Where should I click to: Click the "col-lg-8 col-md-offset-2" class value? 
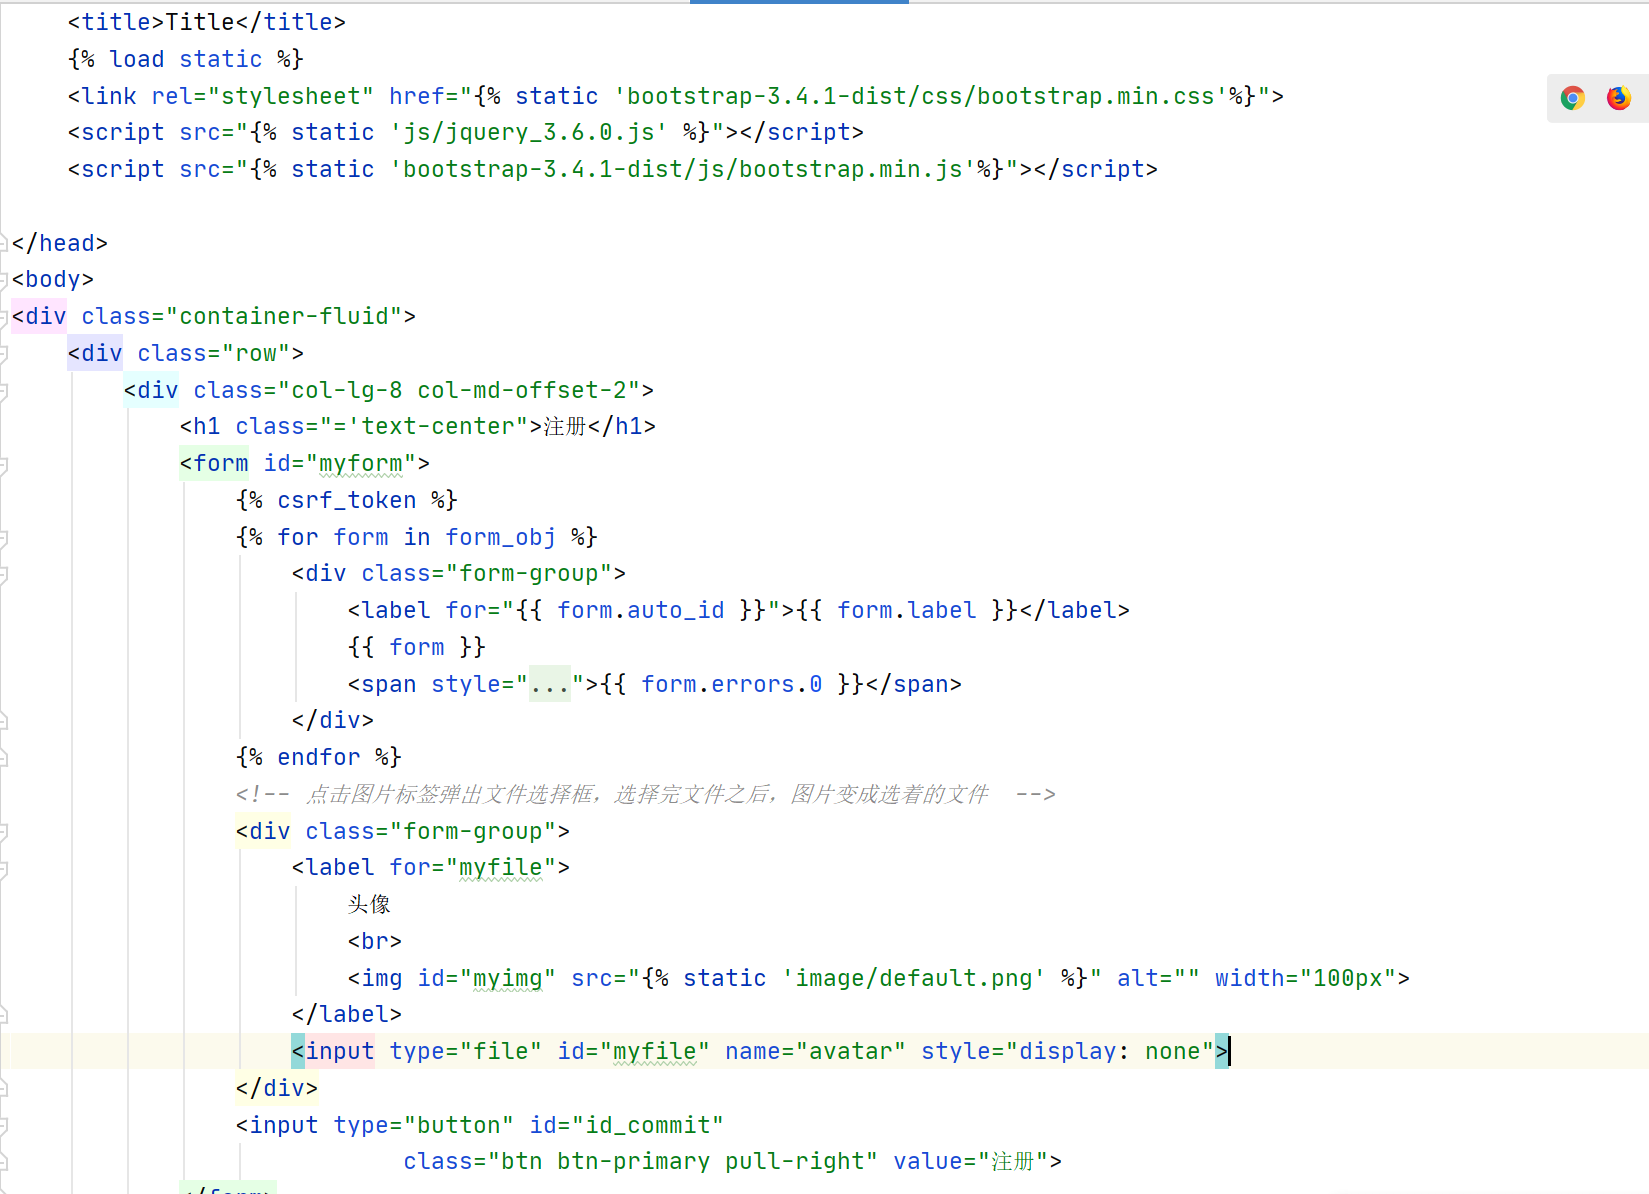pos(459,390)
